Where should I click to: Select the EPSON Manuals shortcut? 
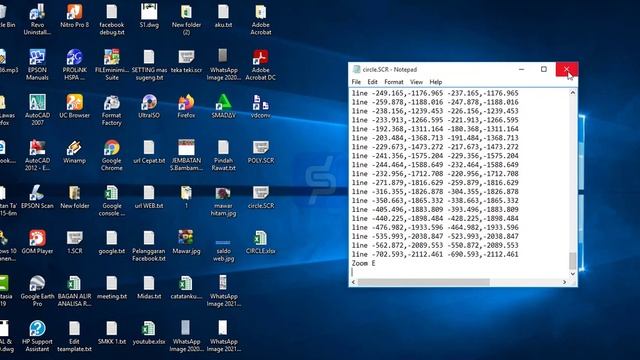pos(37,65)
